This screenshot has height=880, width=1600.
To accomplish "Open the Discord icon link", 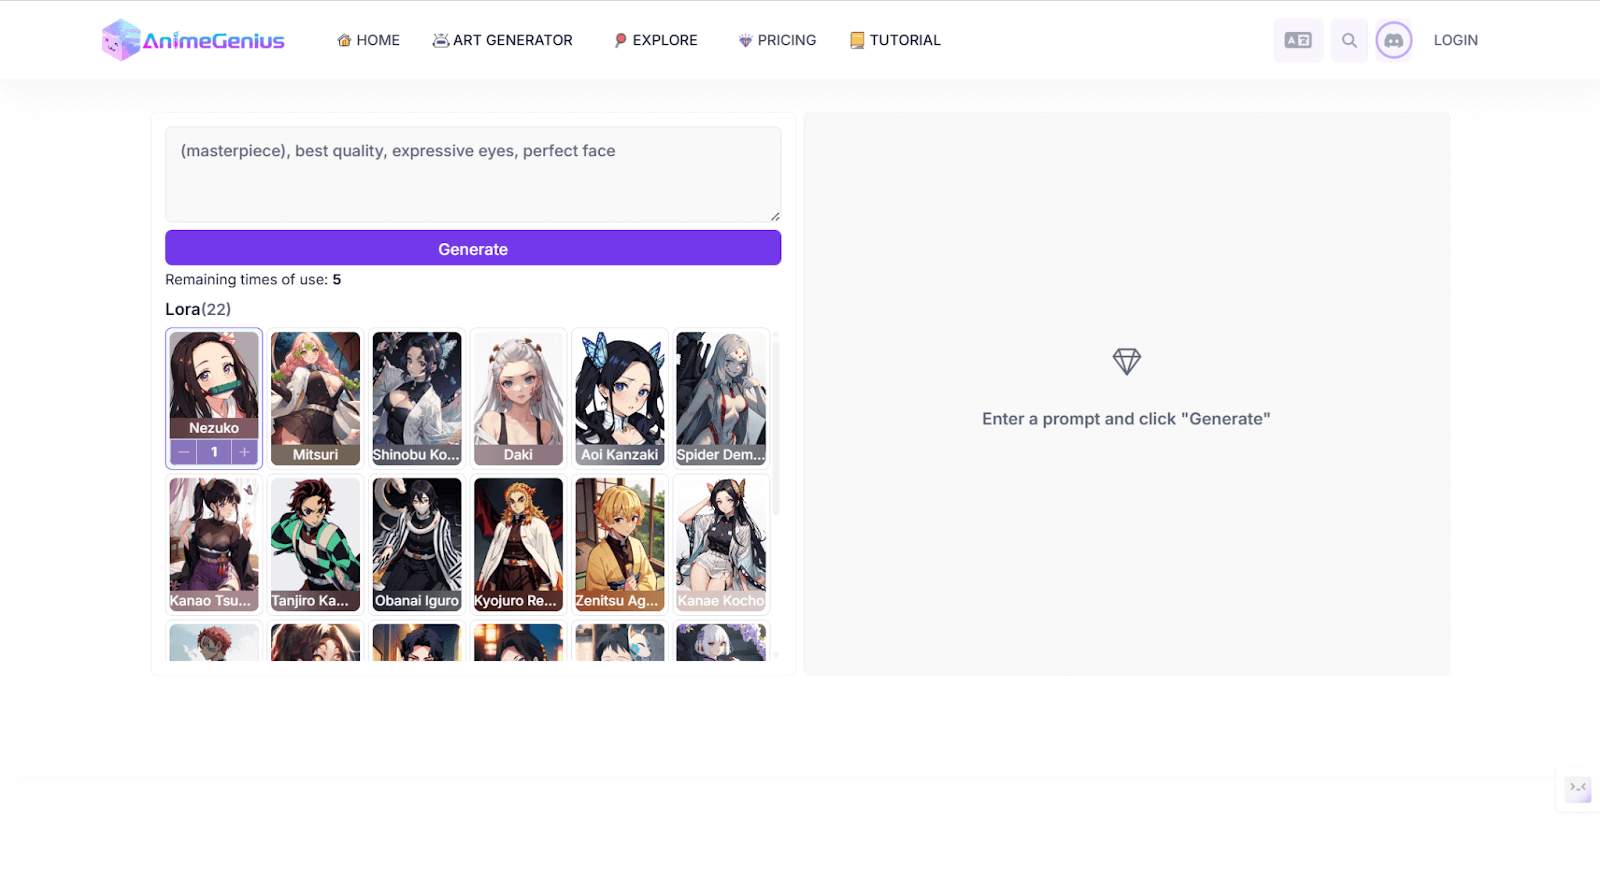I will (1393, 40).
